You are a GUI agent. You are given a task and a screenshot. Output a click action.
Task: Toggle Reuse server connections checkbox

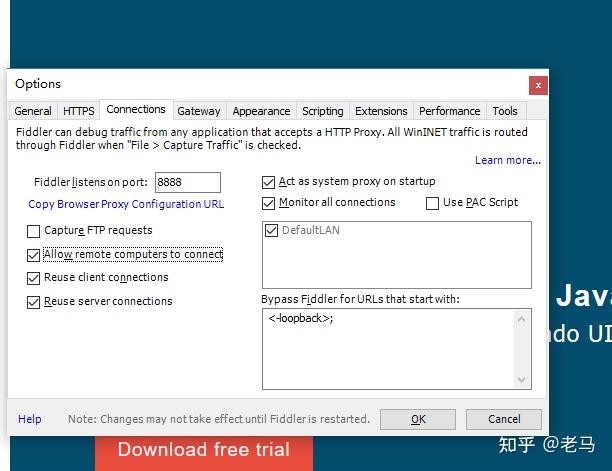tap(34, 302)
